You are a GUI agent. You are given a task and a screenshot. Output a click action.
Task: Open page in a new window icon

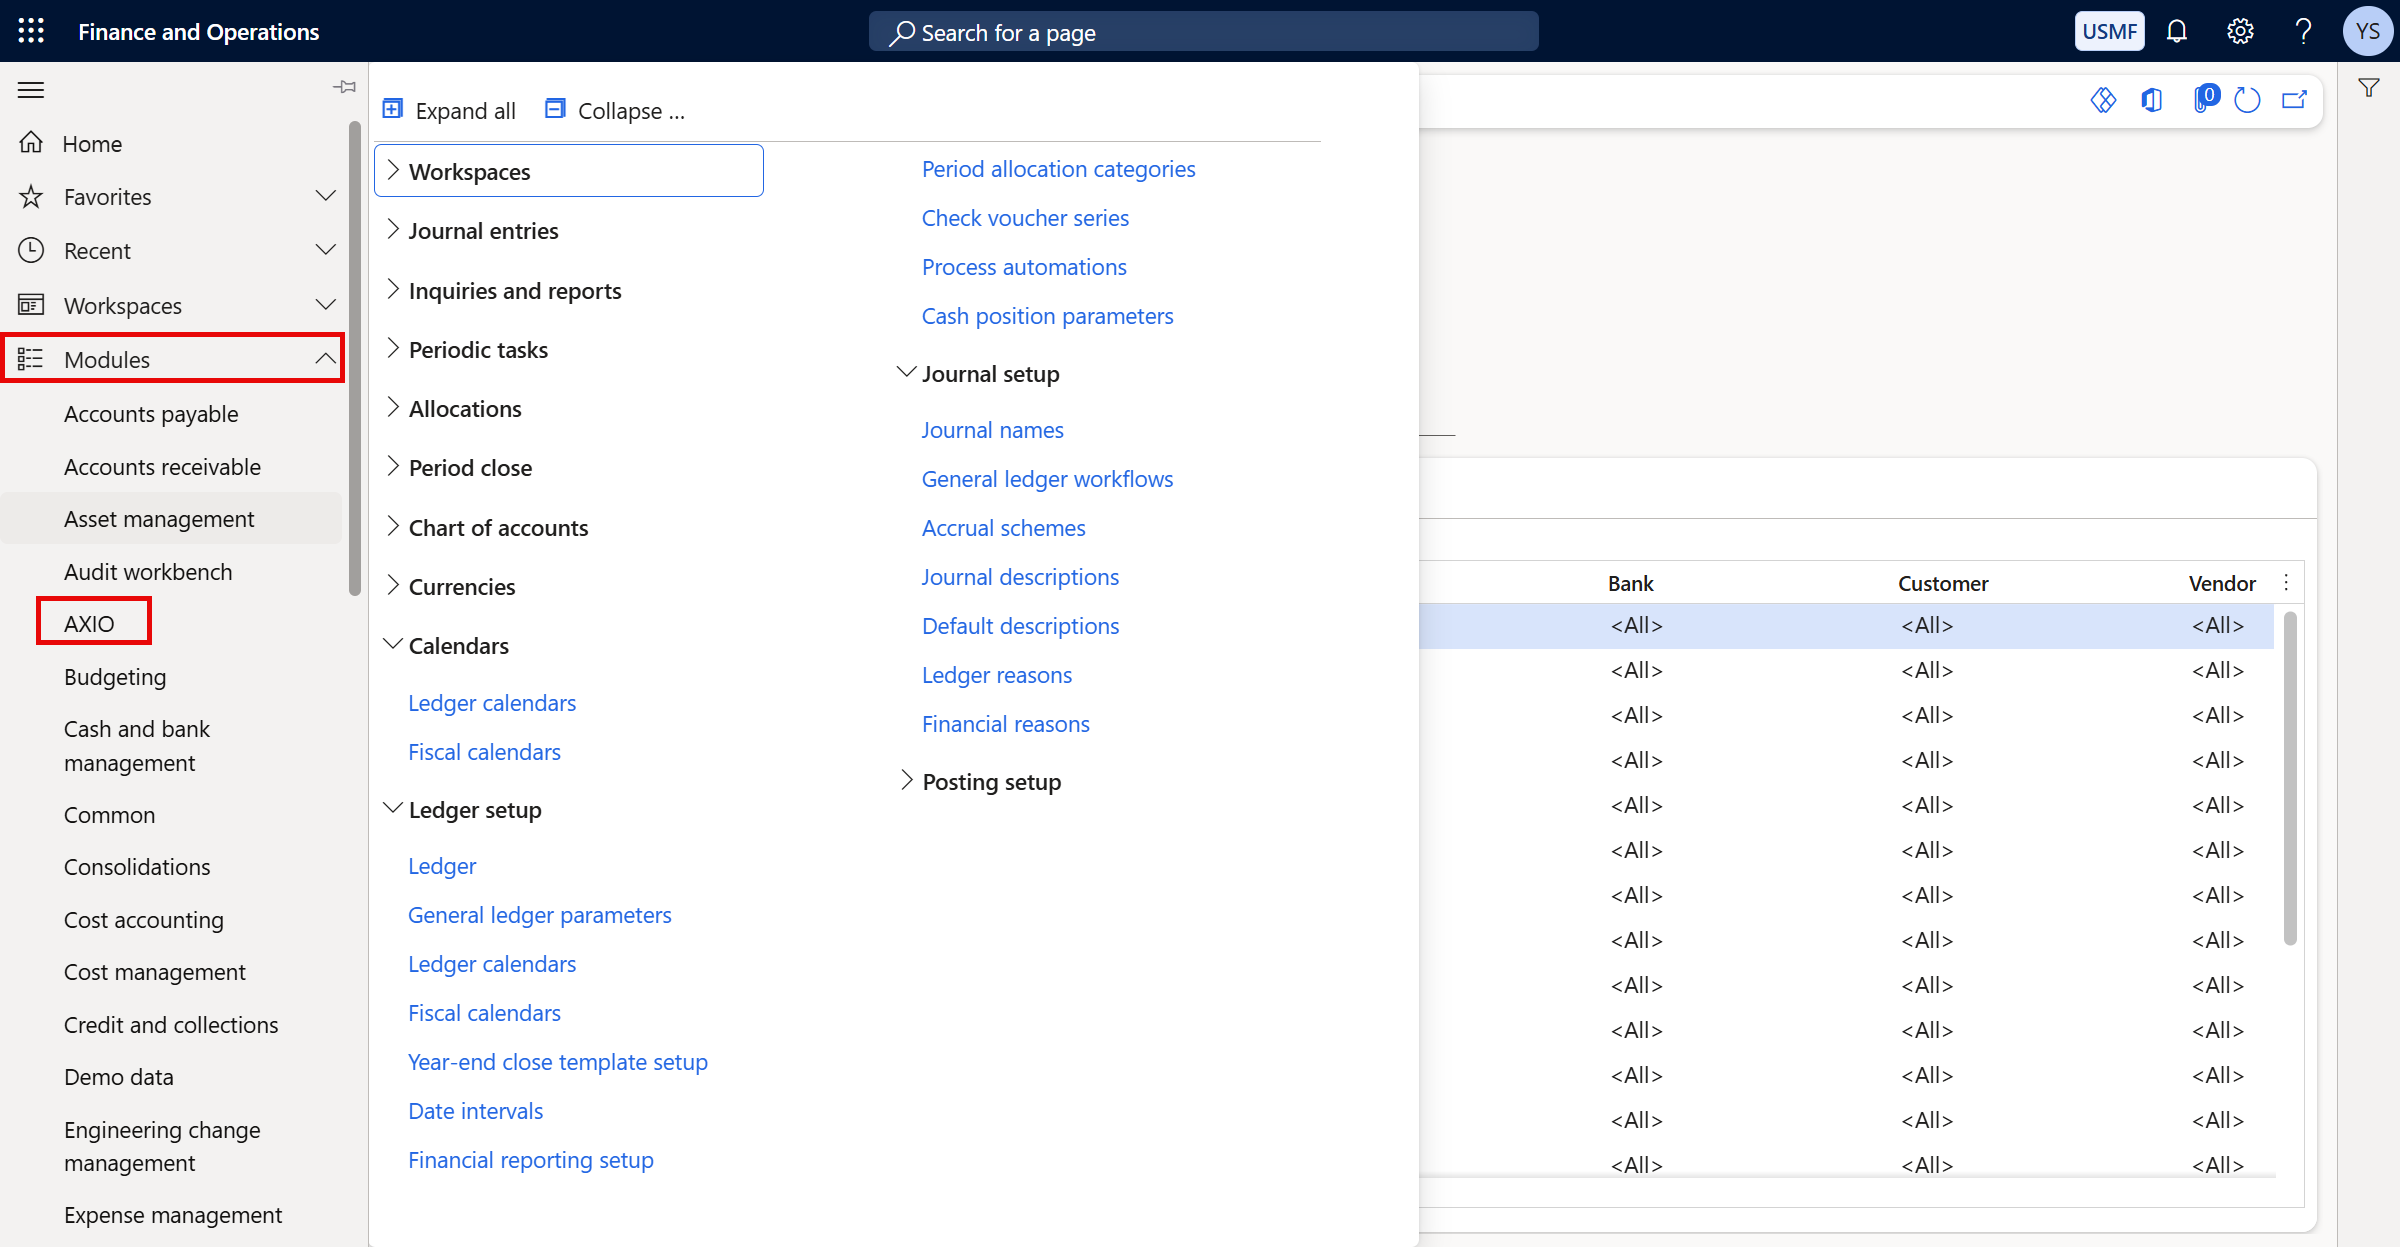tap(2295, 100)
